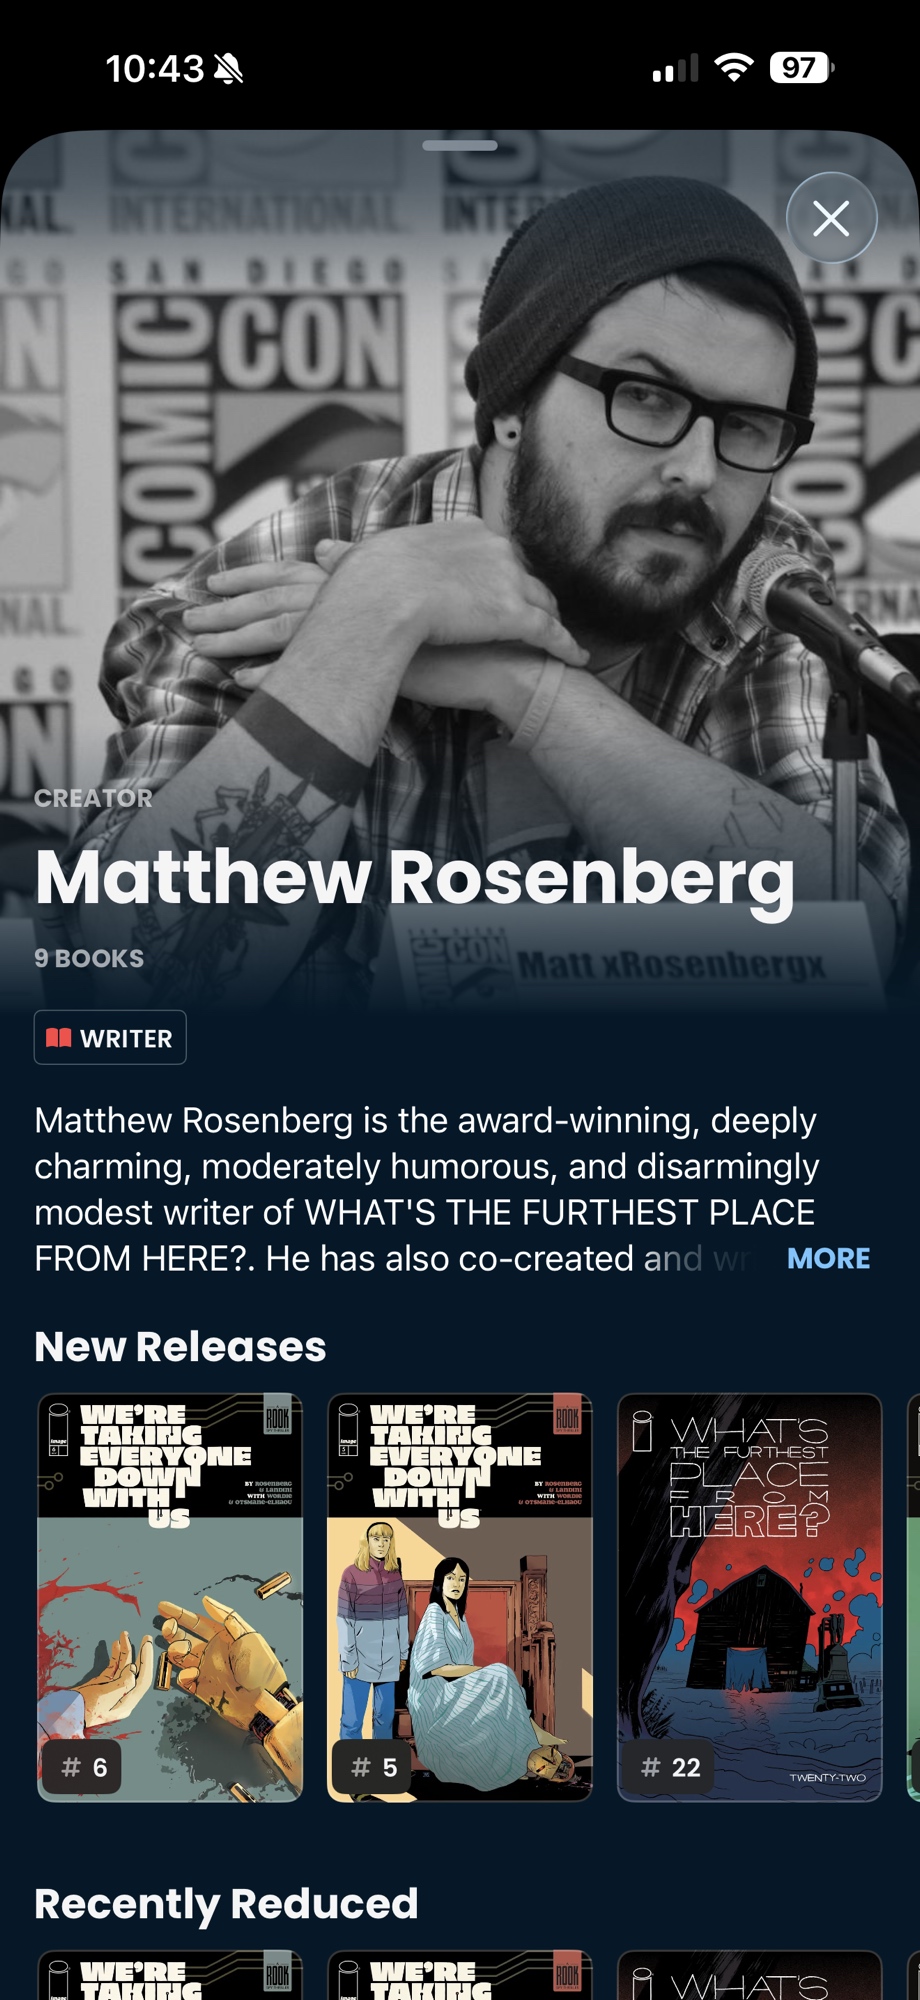Tap the silent mode bell icon
This screenshot has height=2000, width=920.
228,68
